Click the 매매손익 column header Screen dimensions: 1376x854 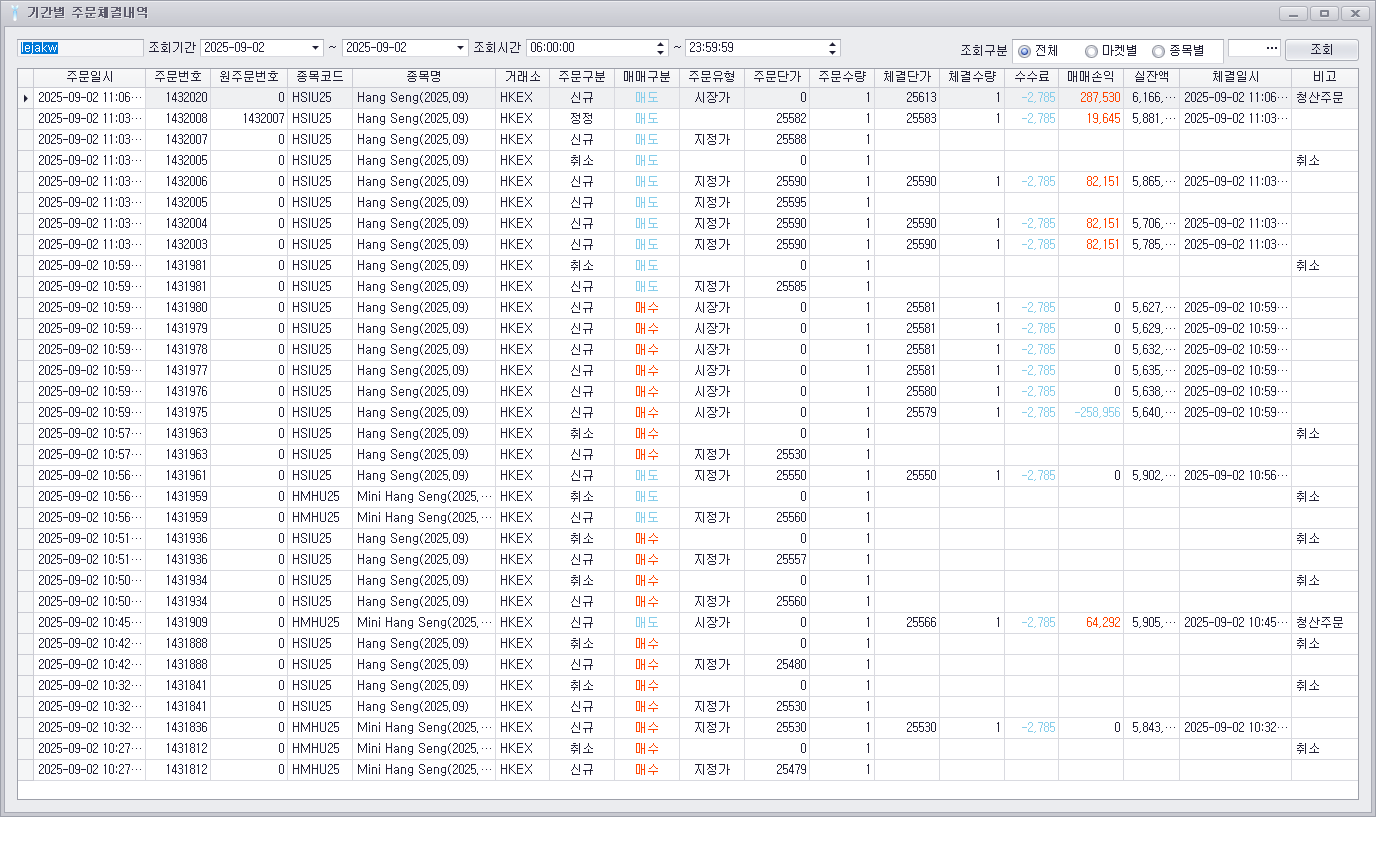point(1091,77)
